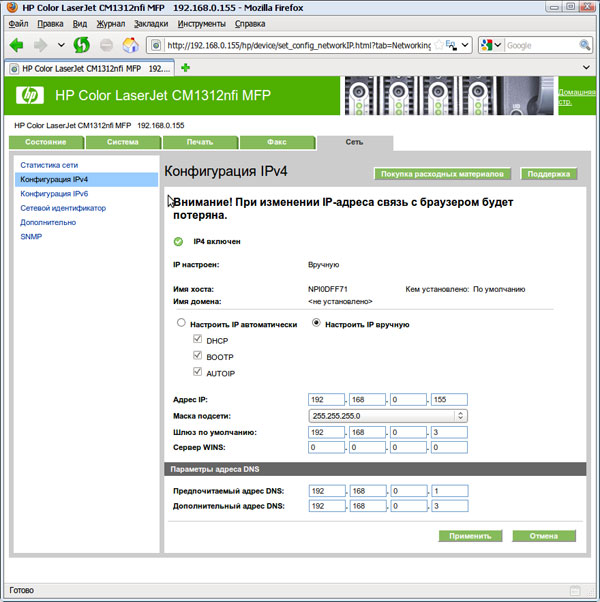Expand the address bar URL history dropdown
The image size is (600, 602).
[x=465, y=45]
